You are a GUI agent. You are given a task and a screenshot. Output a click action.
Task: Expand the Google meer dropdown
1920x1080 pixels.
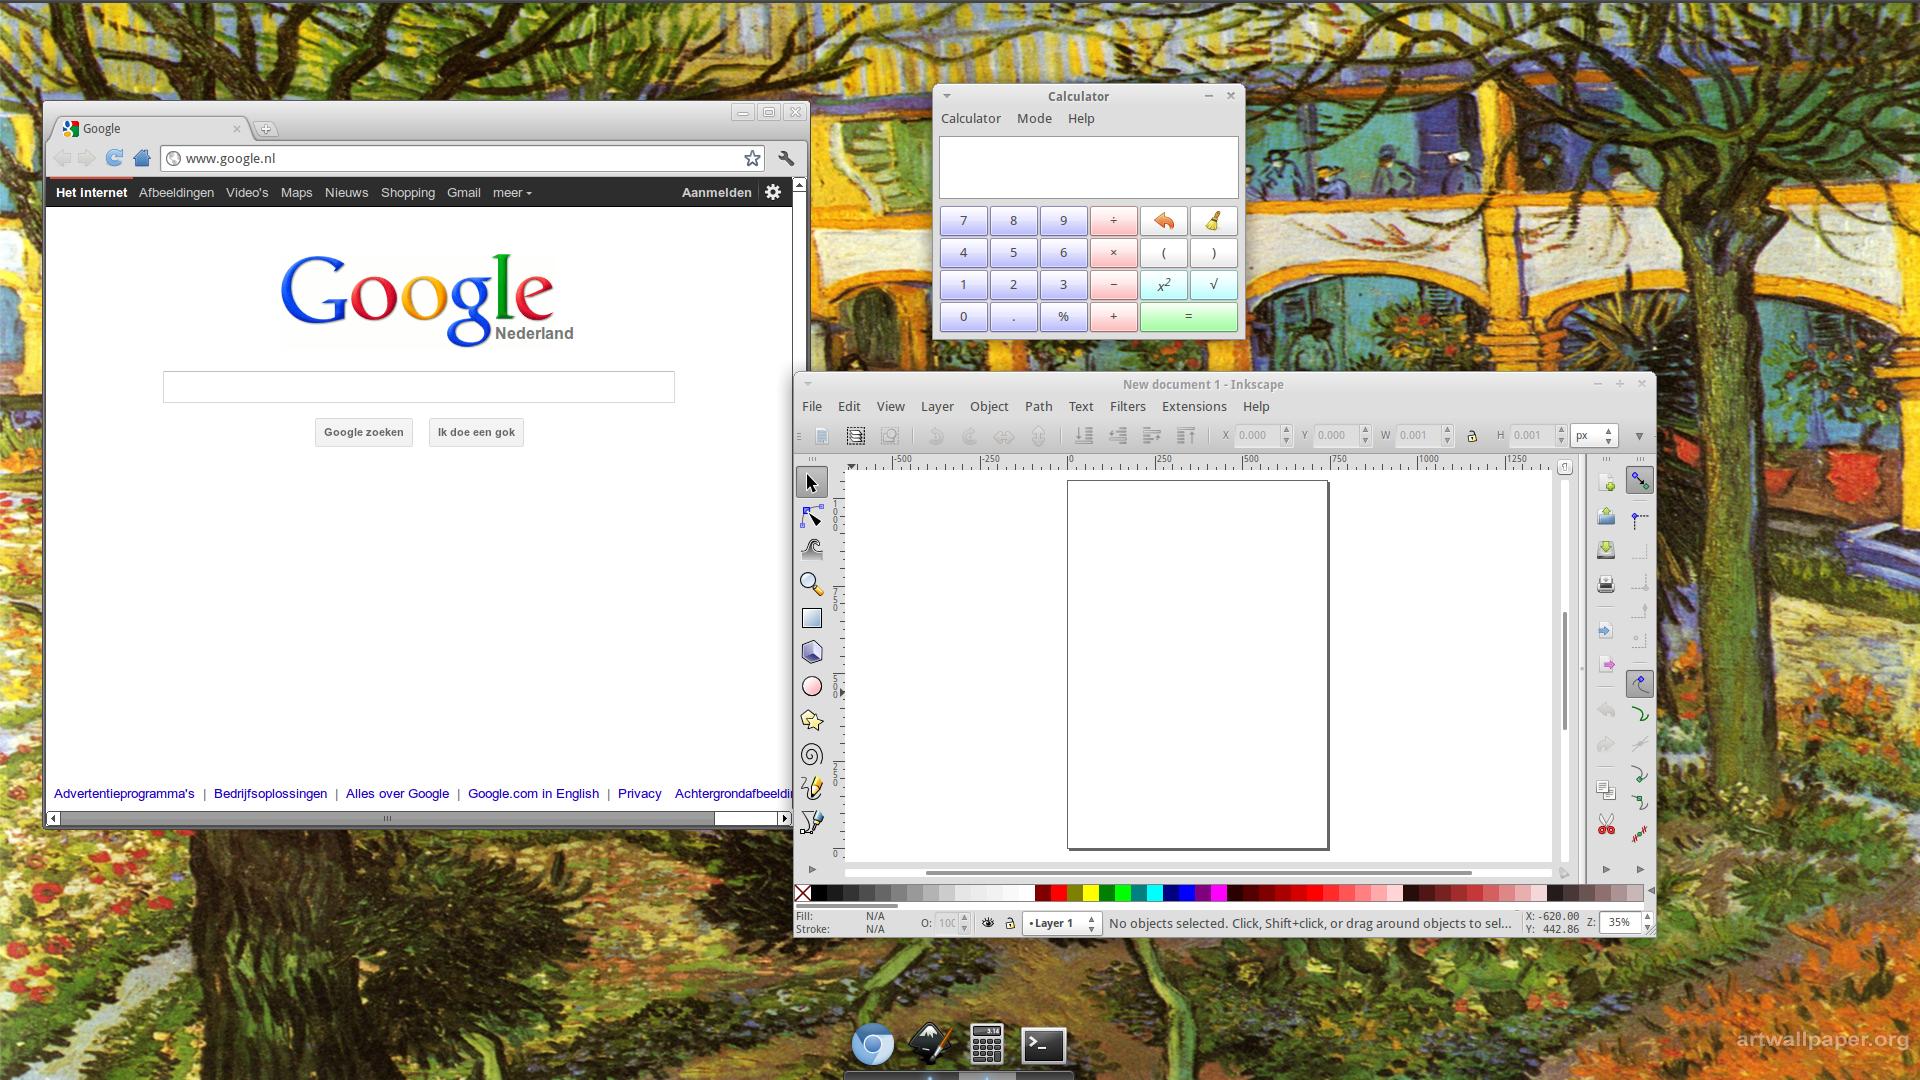coord(512,192)
